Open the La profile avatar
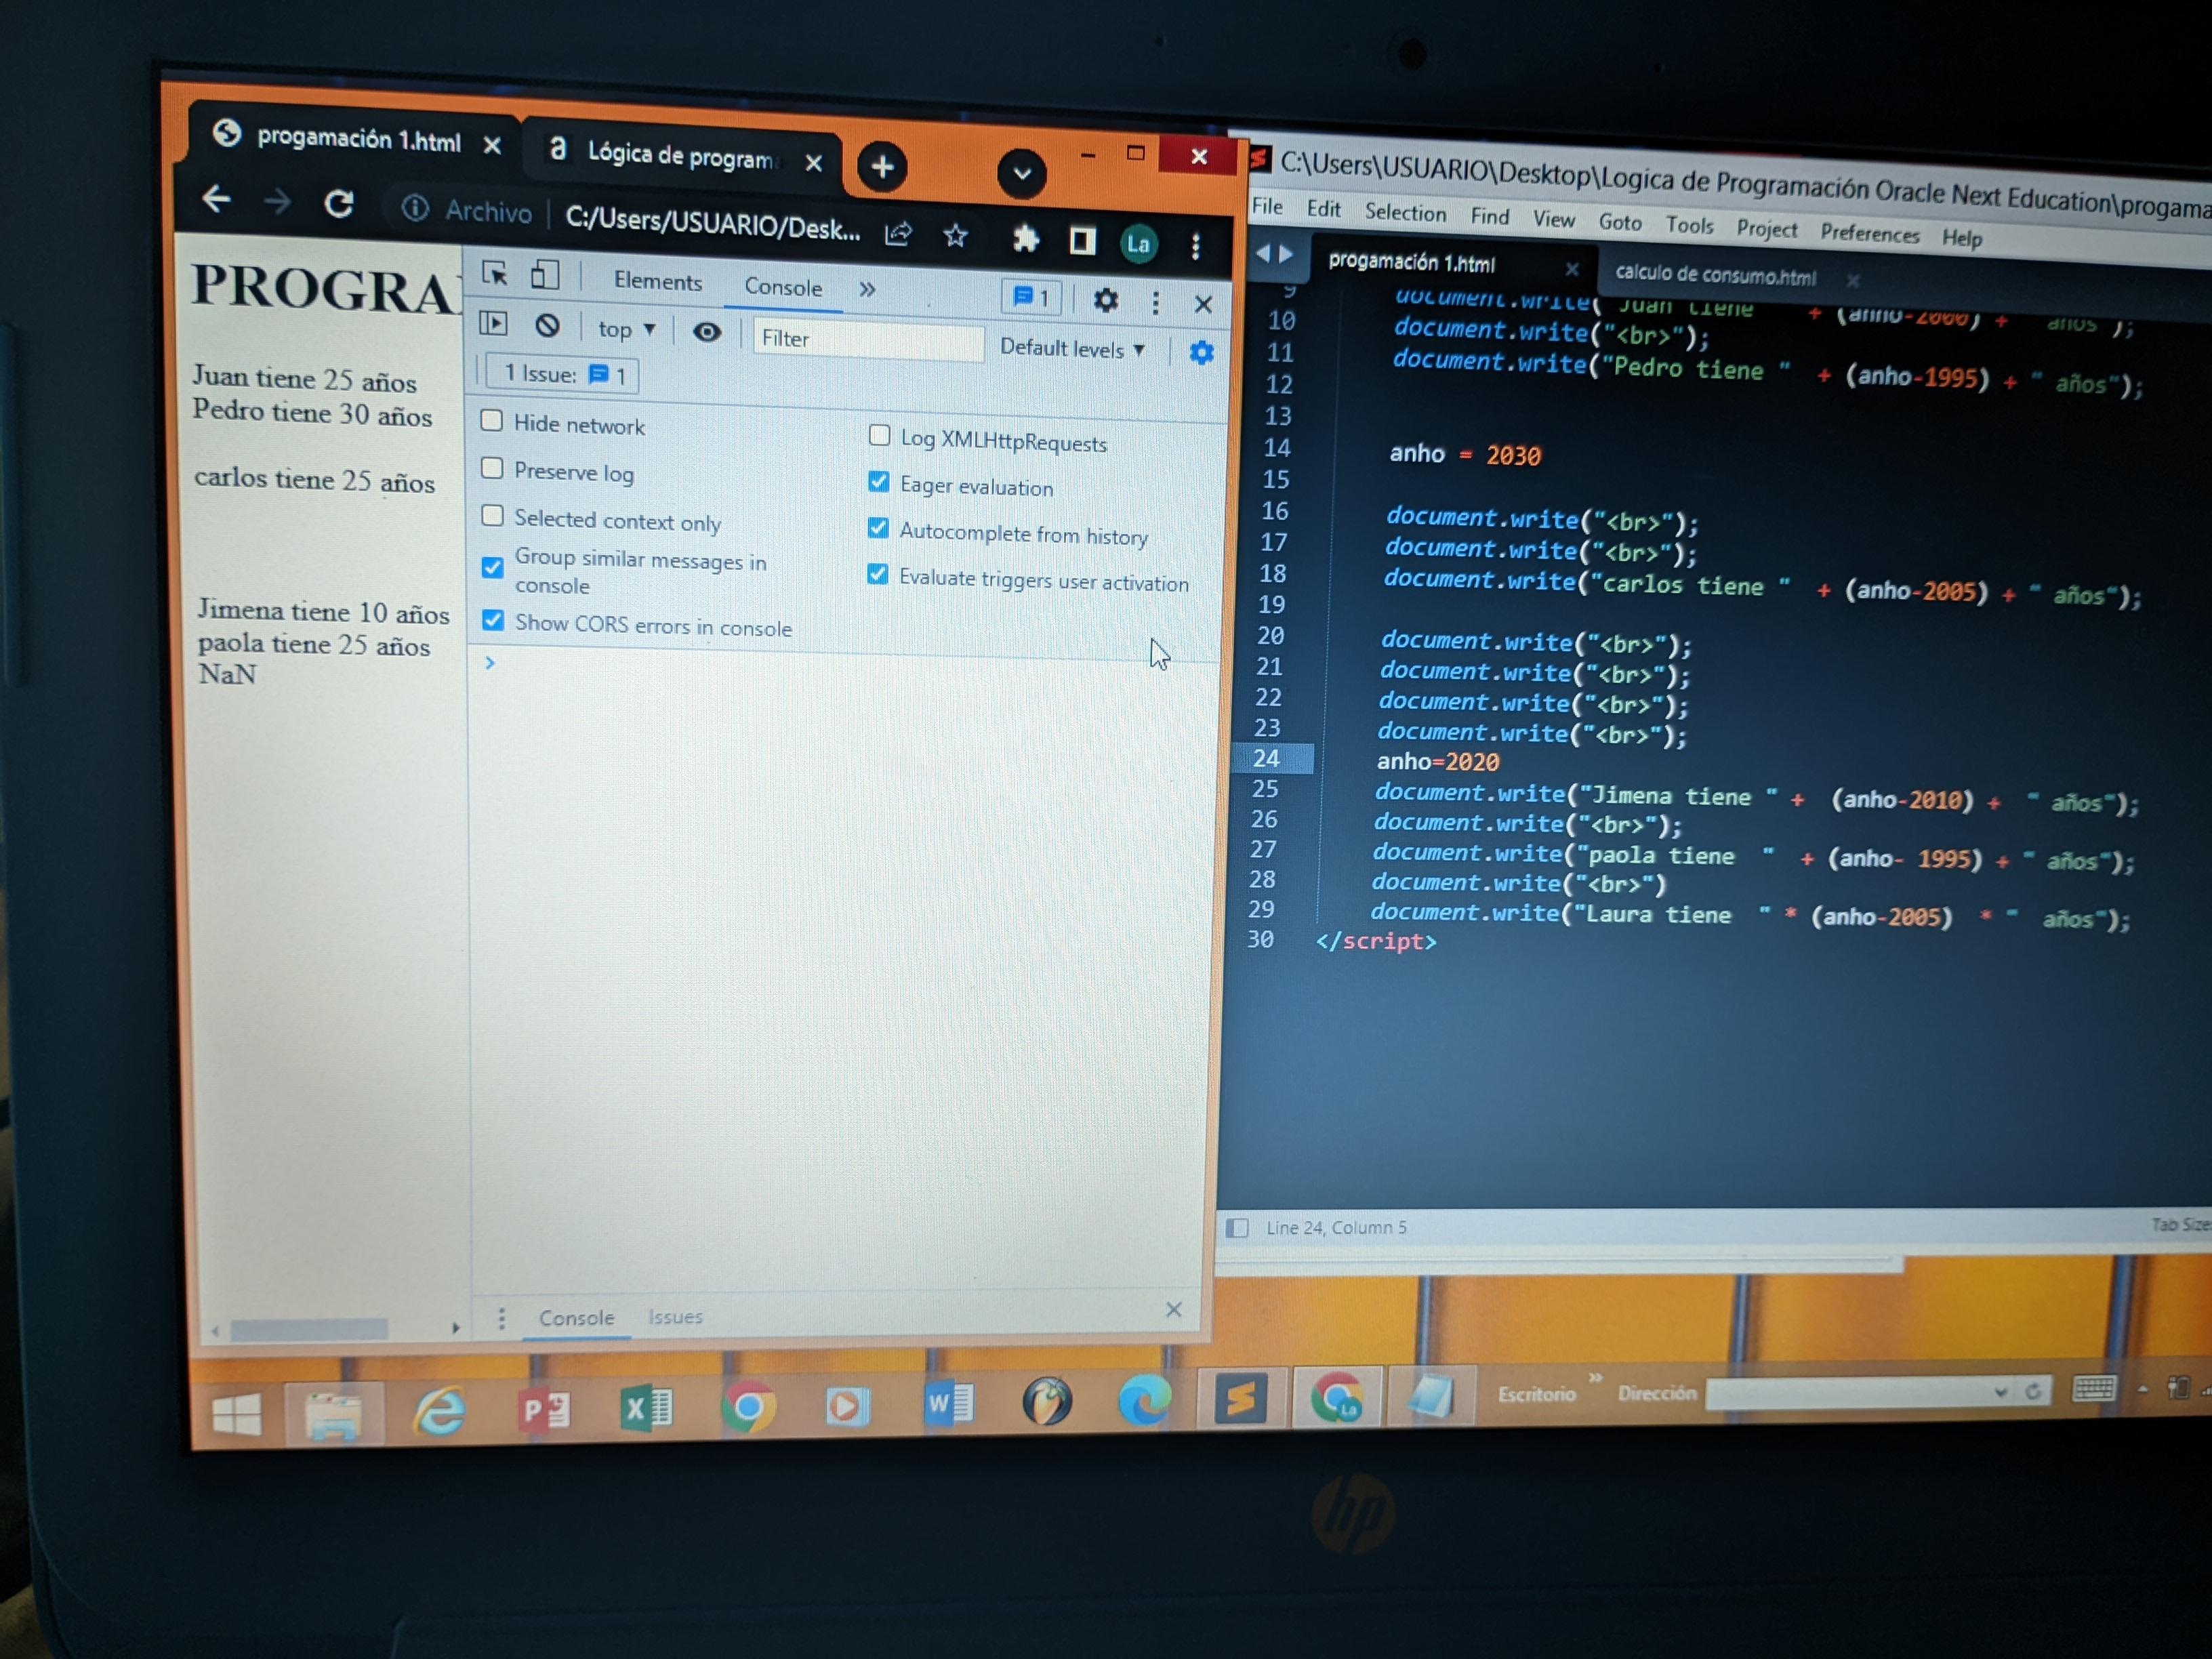Viewport: 2212px width, 1659px height. 1138,244
